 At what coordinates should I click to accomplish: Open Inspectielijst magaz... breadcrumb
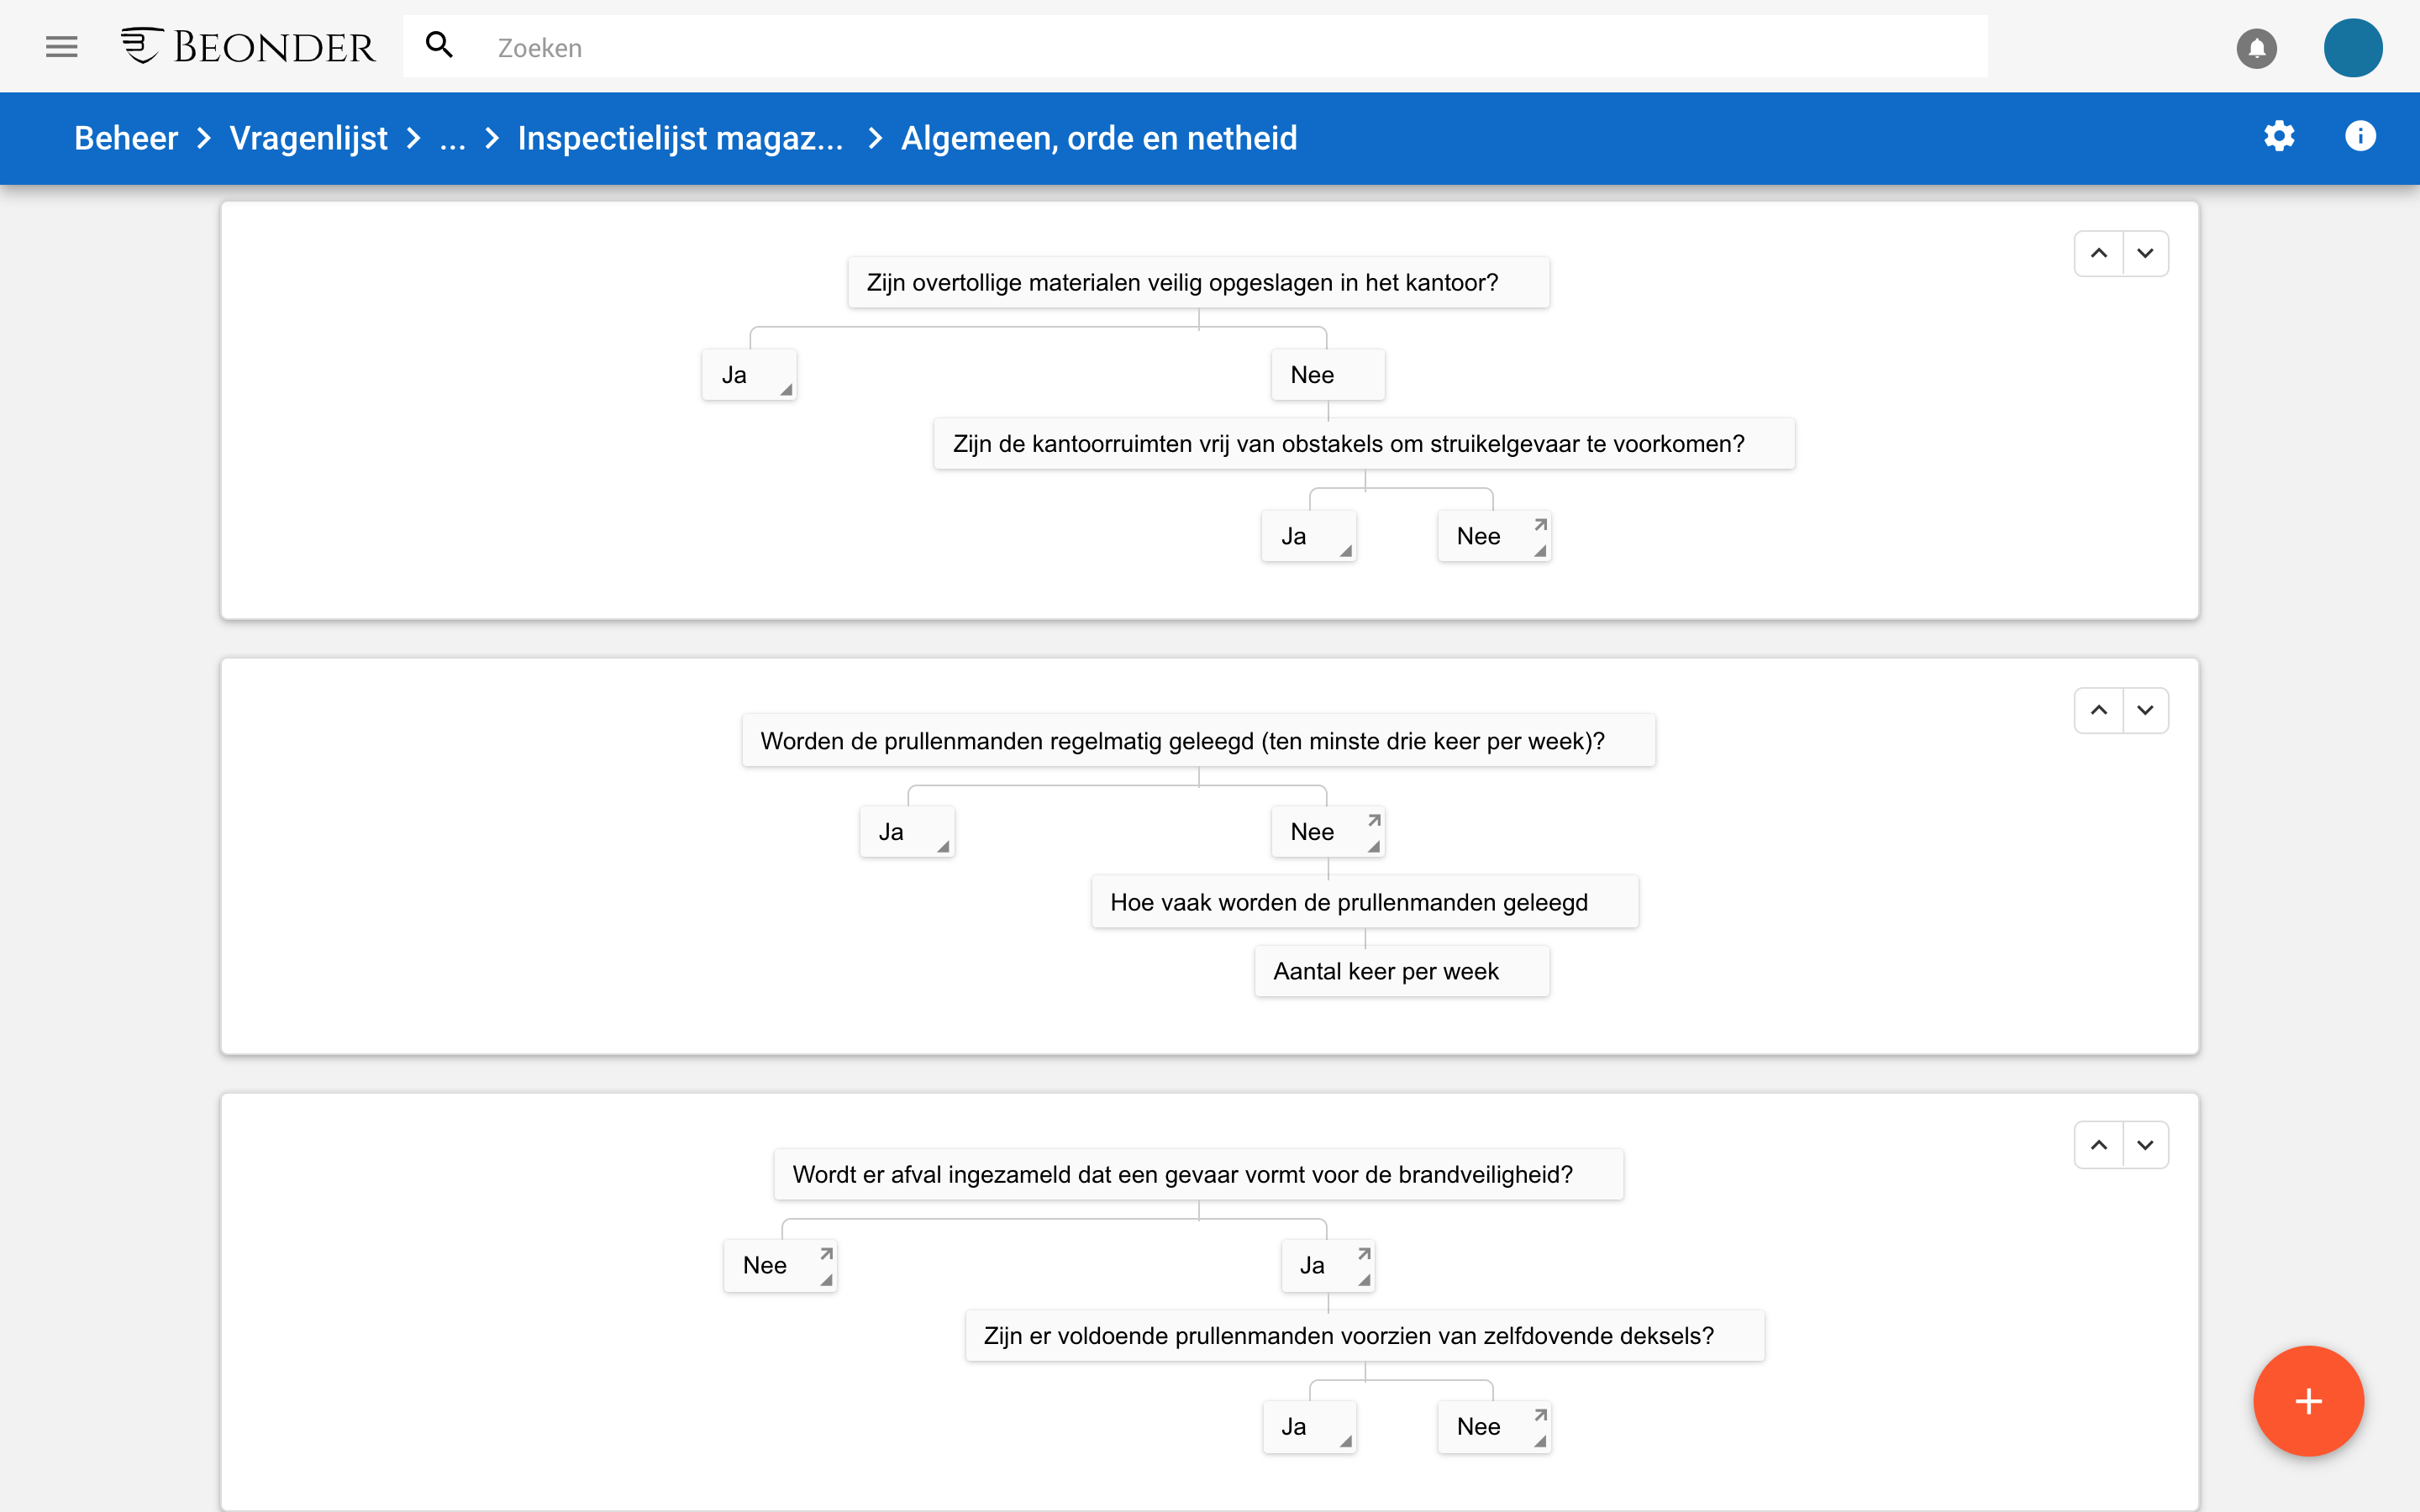680,138
